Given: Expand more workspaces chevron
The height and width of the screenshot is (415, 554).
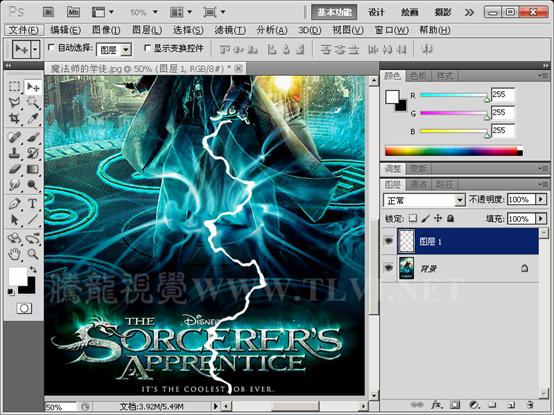Looking at the screenshot, I should click(x=469, y=13).
